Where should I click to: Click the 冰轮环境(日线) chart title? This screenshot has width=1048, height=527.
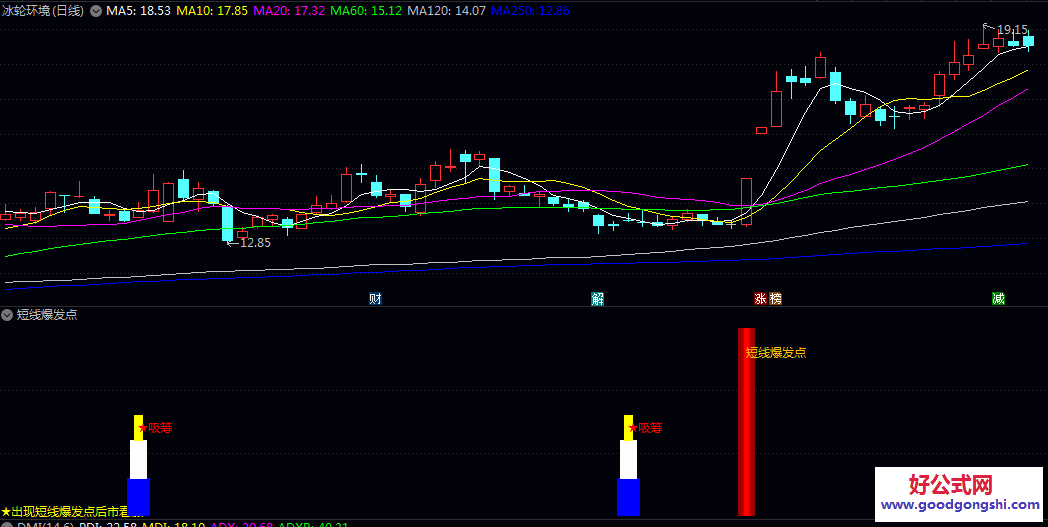tap(43, 11)
